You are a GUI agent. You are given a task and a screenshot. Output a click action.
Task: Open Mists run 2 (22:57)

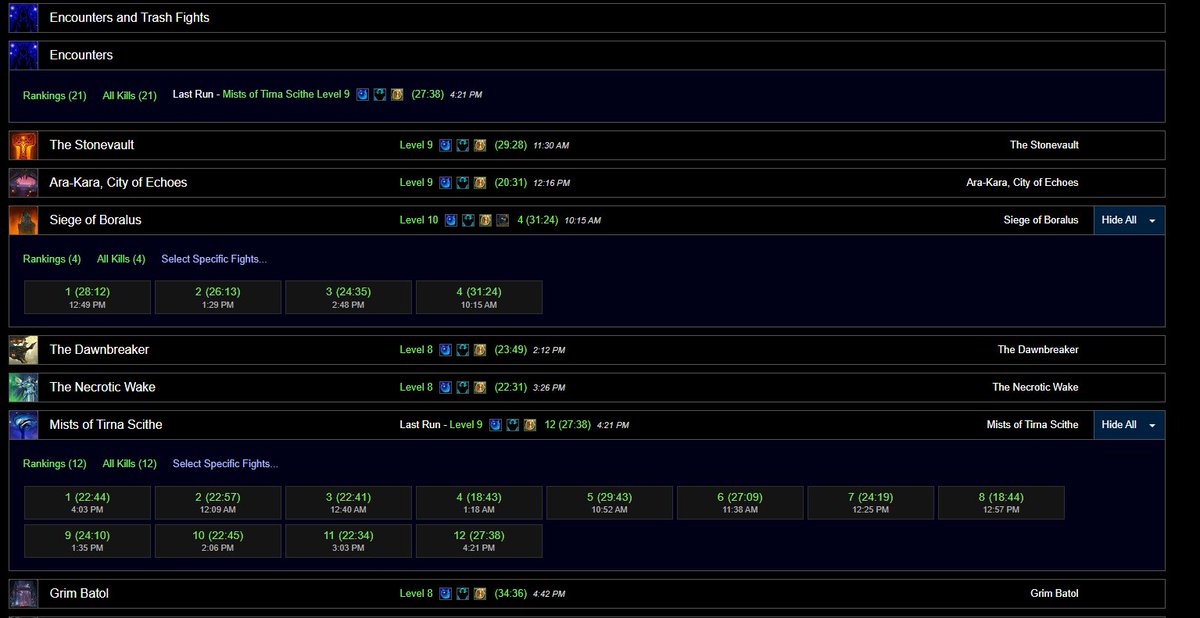218,503
